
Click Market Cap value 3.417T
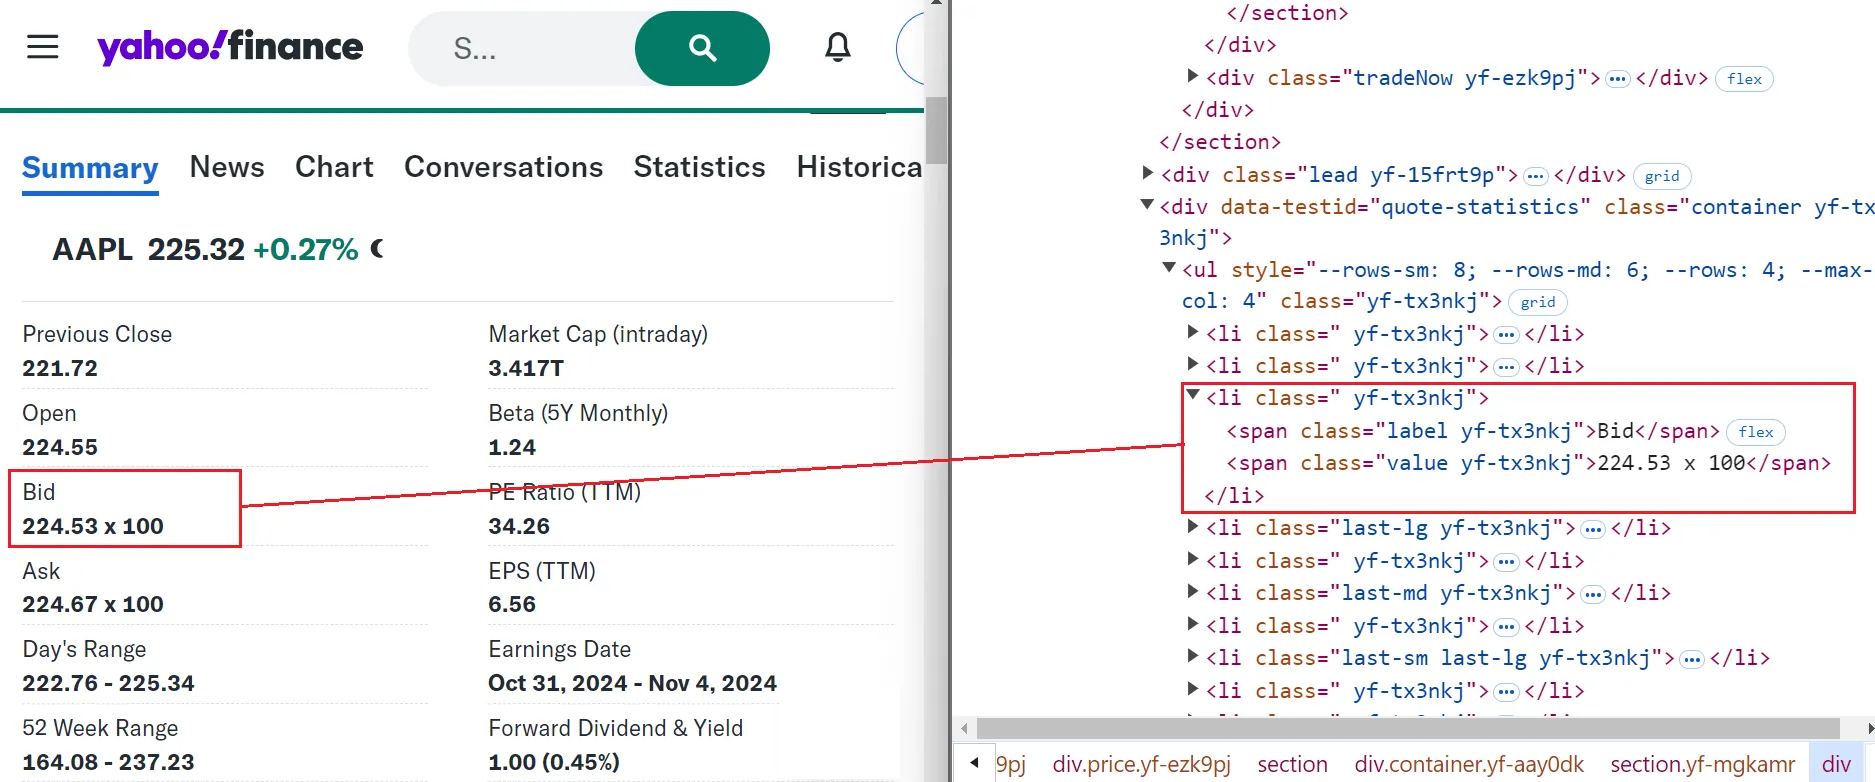[526, 368]
